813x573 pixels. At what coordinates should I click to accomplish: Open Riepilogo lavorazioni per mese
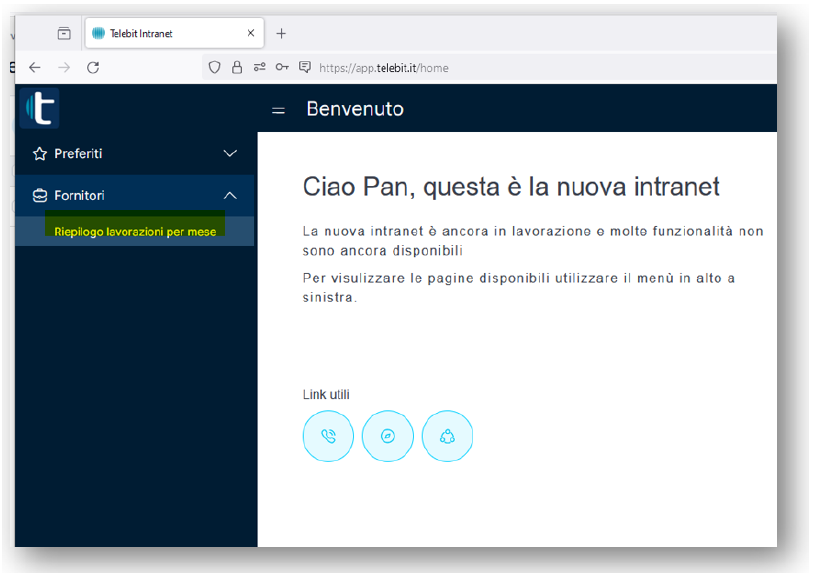[135, 232]
